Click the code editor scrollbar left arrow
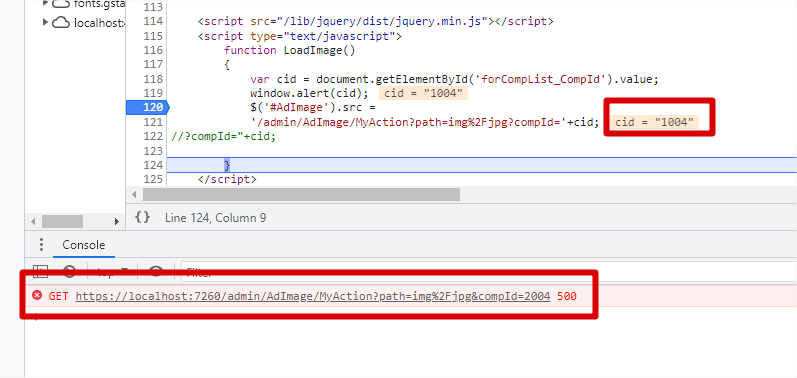This screenshot has height=378, width=797. [134, 194]
